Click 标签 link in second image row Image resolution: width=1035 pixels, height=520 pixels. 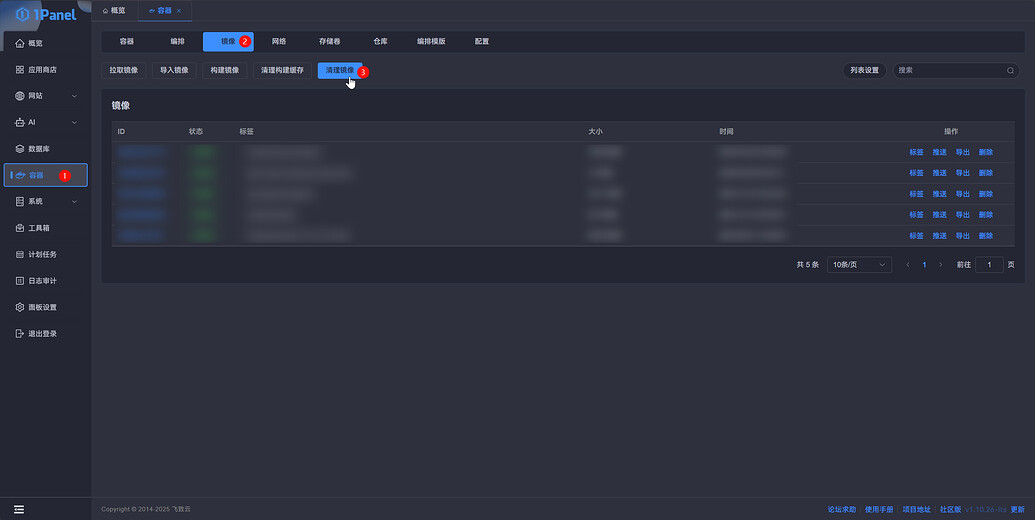916,173
